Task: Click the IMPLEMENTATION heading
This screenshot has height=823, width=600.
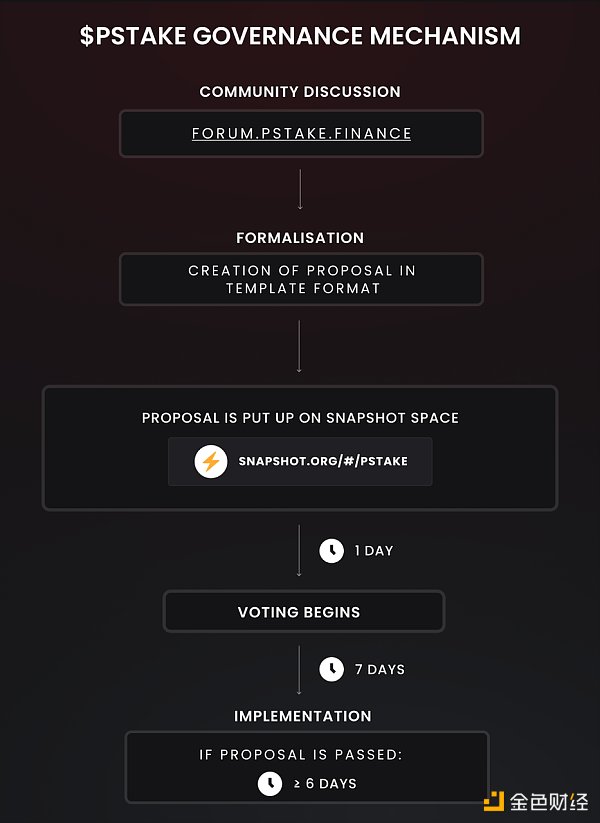Action: (x=302, y=716)
